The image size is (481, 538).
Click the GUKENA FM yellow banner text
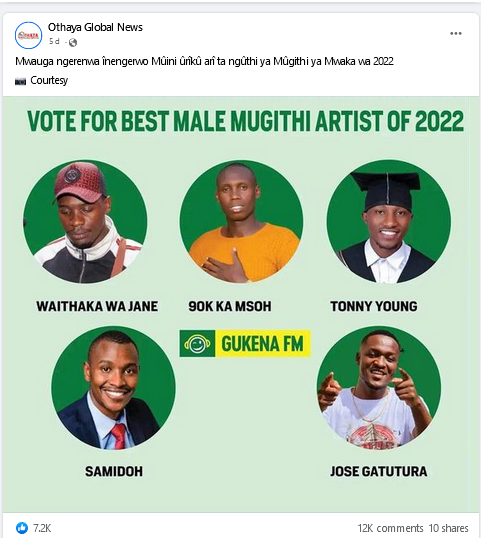[x=262, y=344]
